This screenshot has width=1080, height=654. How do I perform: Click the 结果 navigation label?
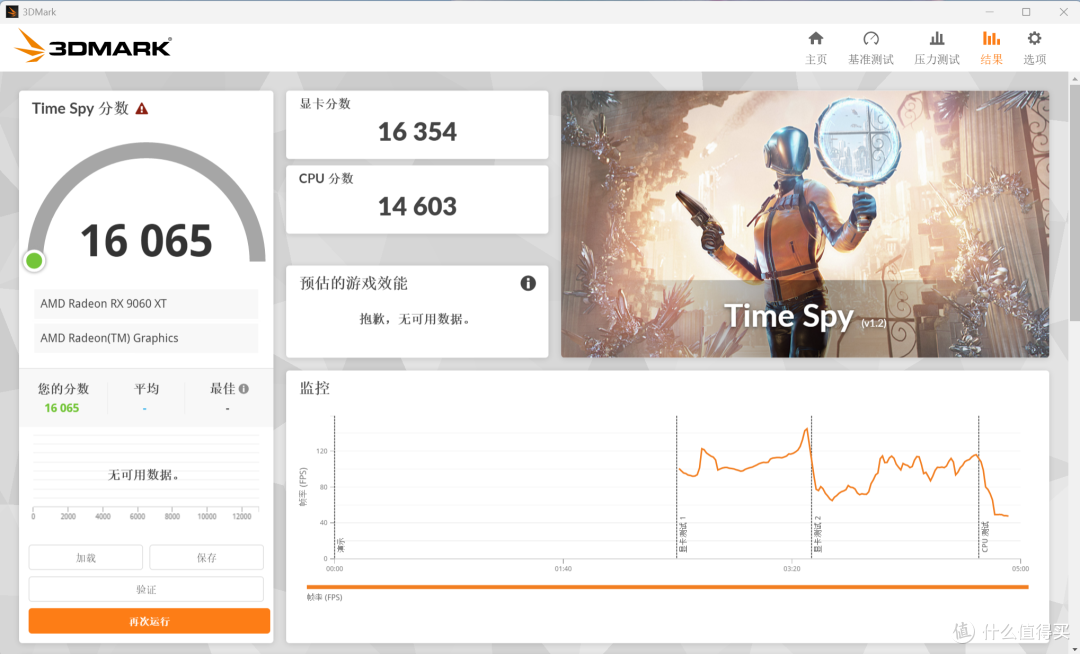(991, 60)
